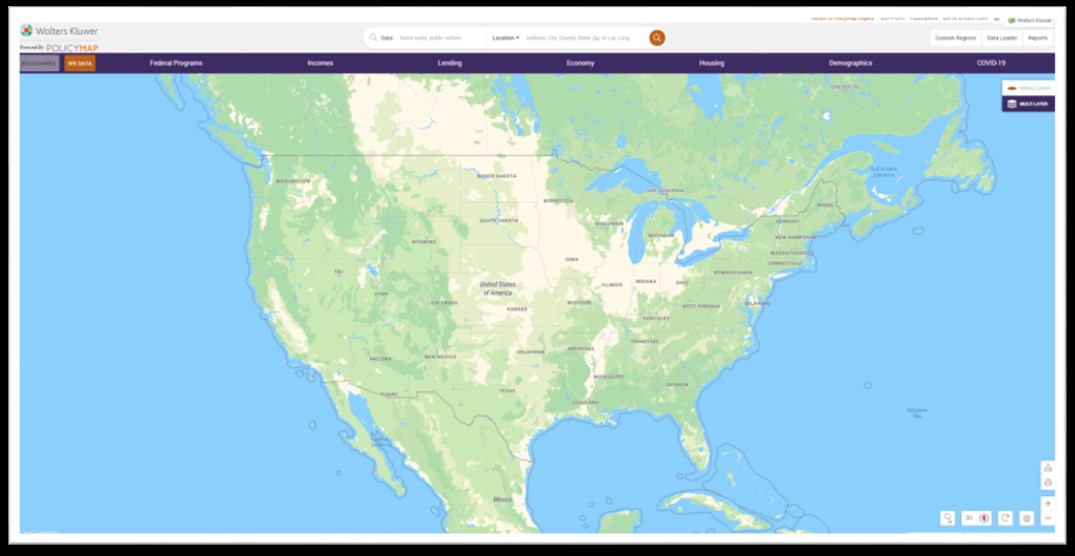Click the compass north reset icon

click(x=984, y=518)
